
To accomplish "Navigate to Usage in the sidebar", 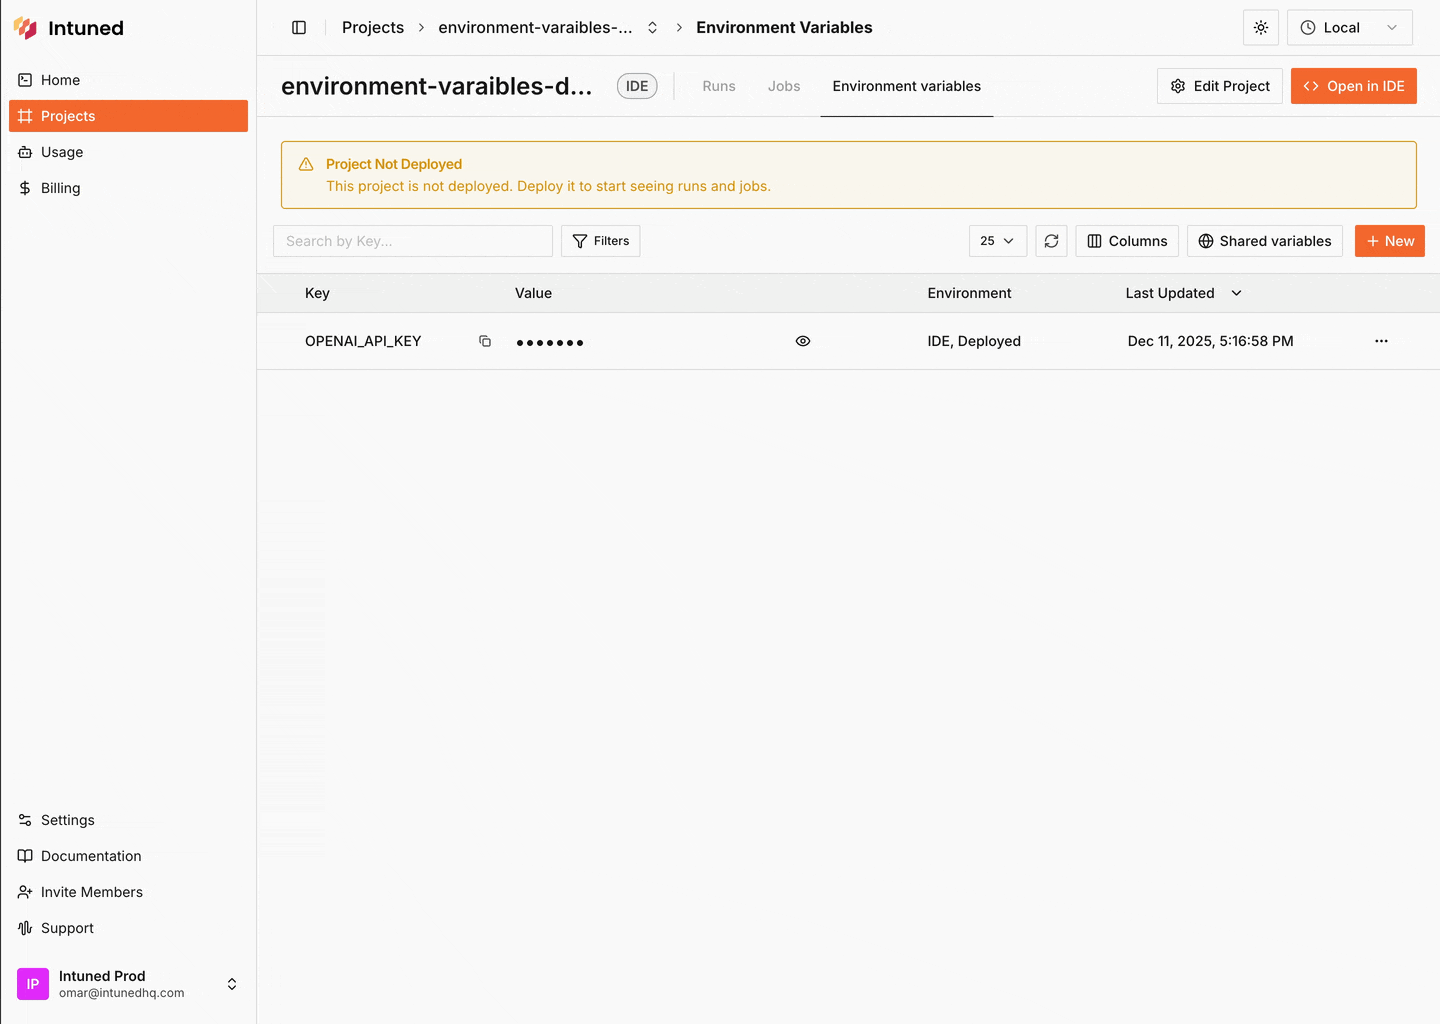I will pyautogui.click(x=60, y=152).
